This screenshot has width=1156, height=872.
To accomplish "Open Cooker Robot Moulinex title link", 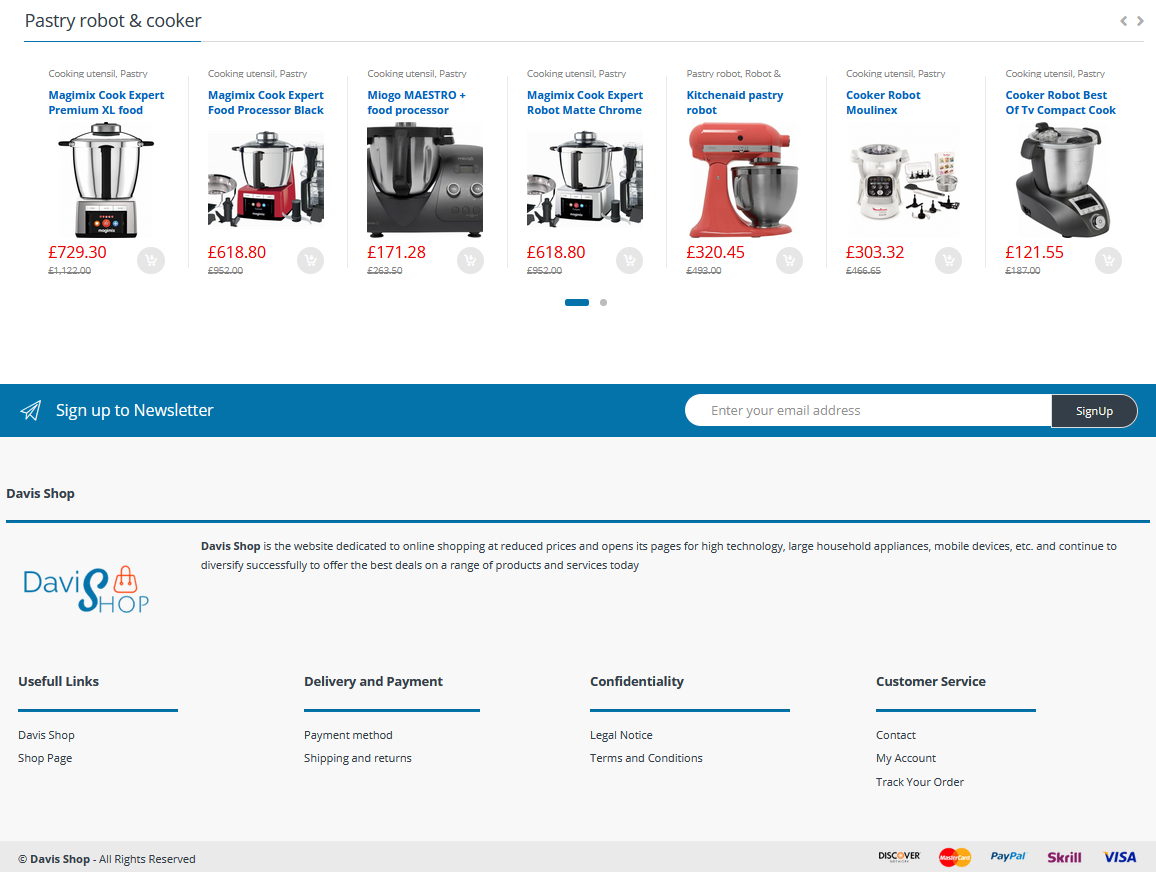I will pos(883,102).
